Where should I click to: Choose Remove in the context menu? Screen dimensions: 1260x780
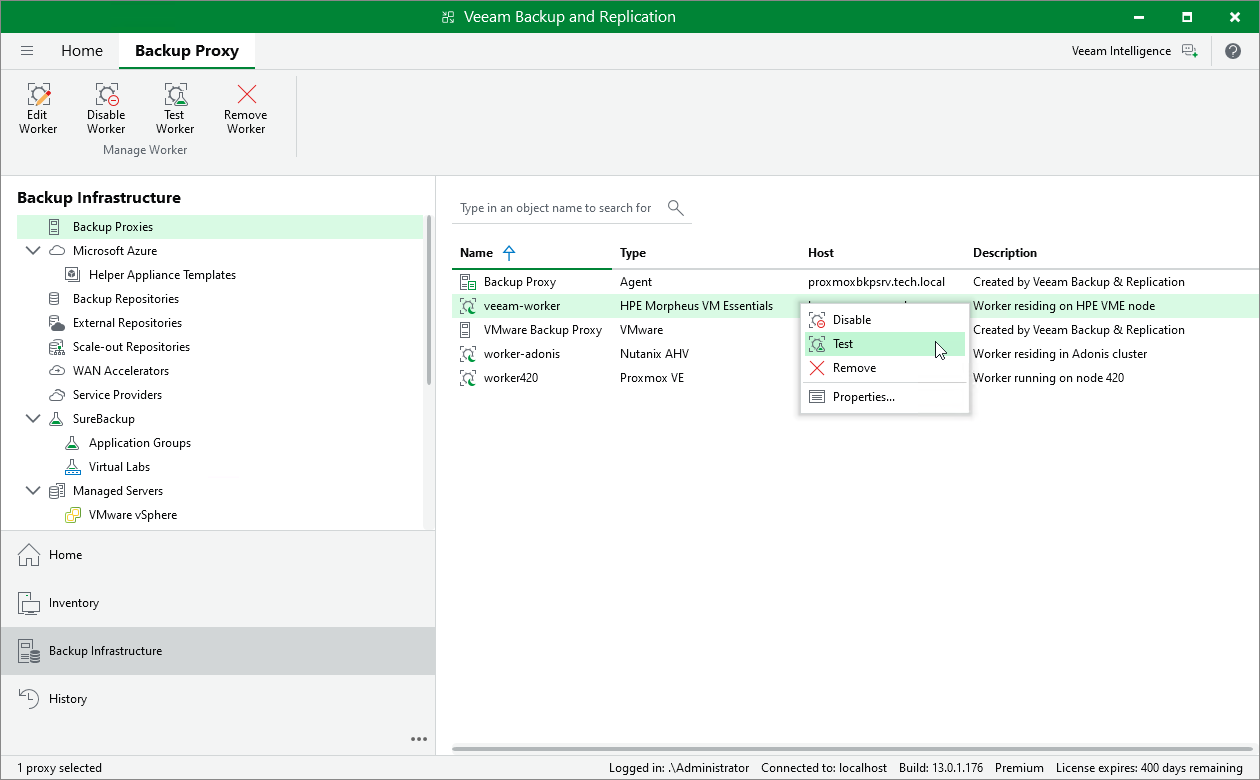click(x=885, y=368)
